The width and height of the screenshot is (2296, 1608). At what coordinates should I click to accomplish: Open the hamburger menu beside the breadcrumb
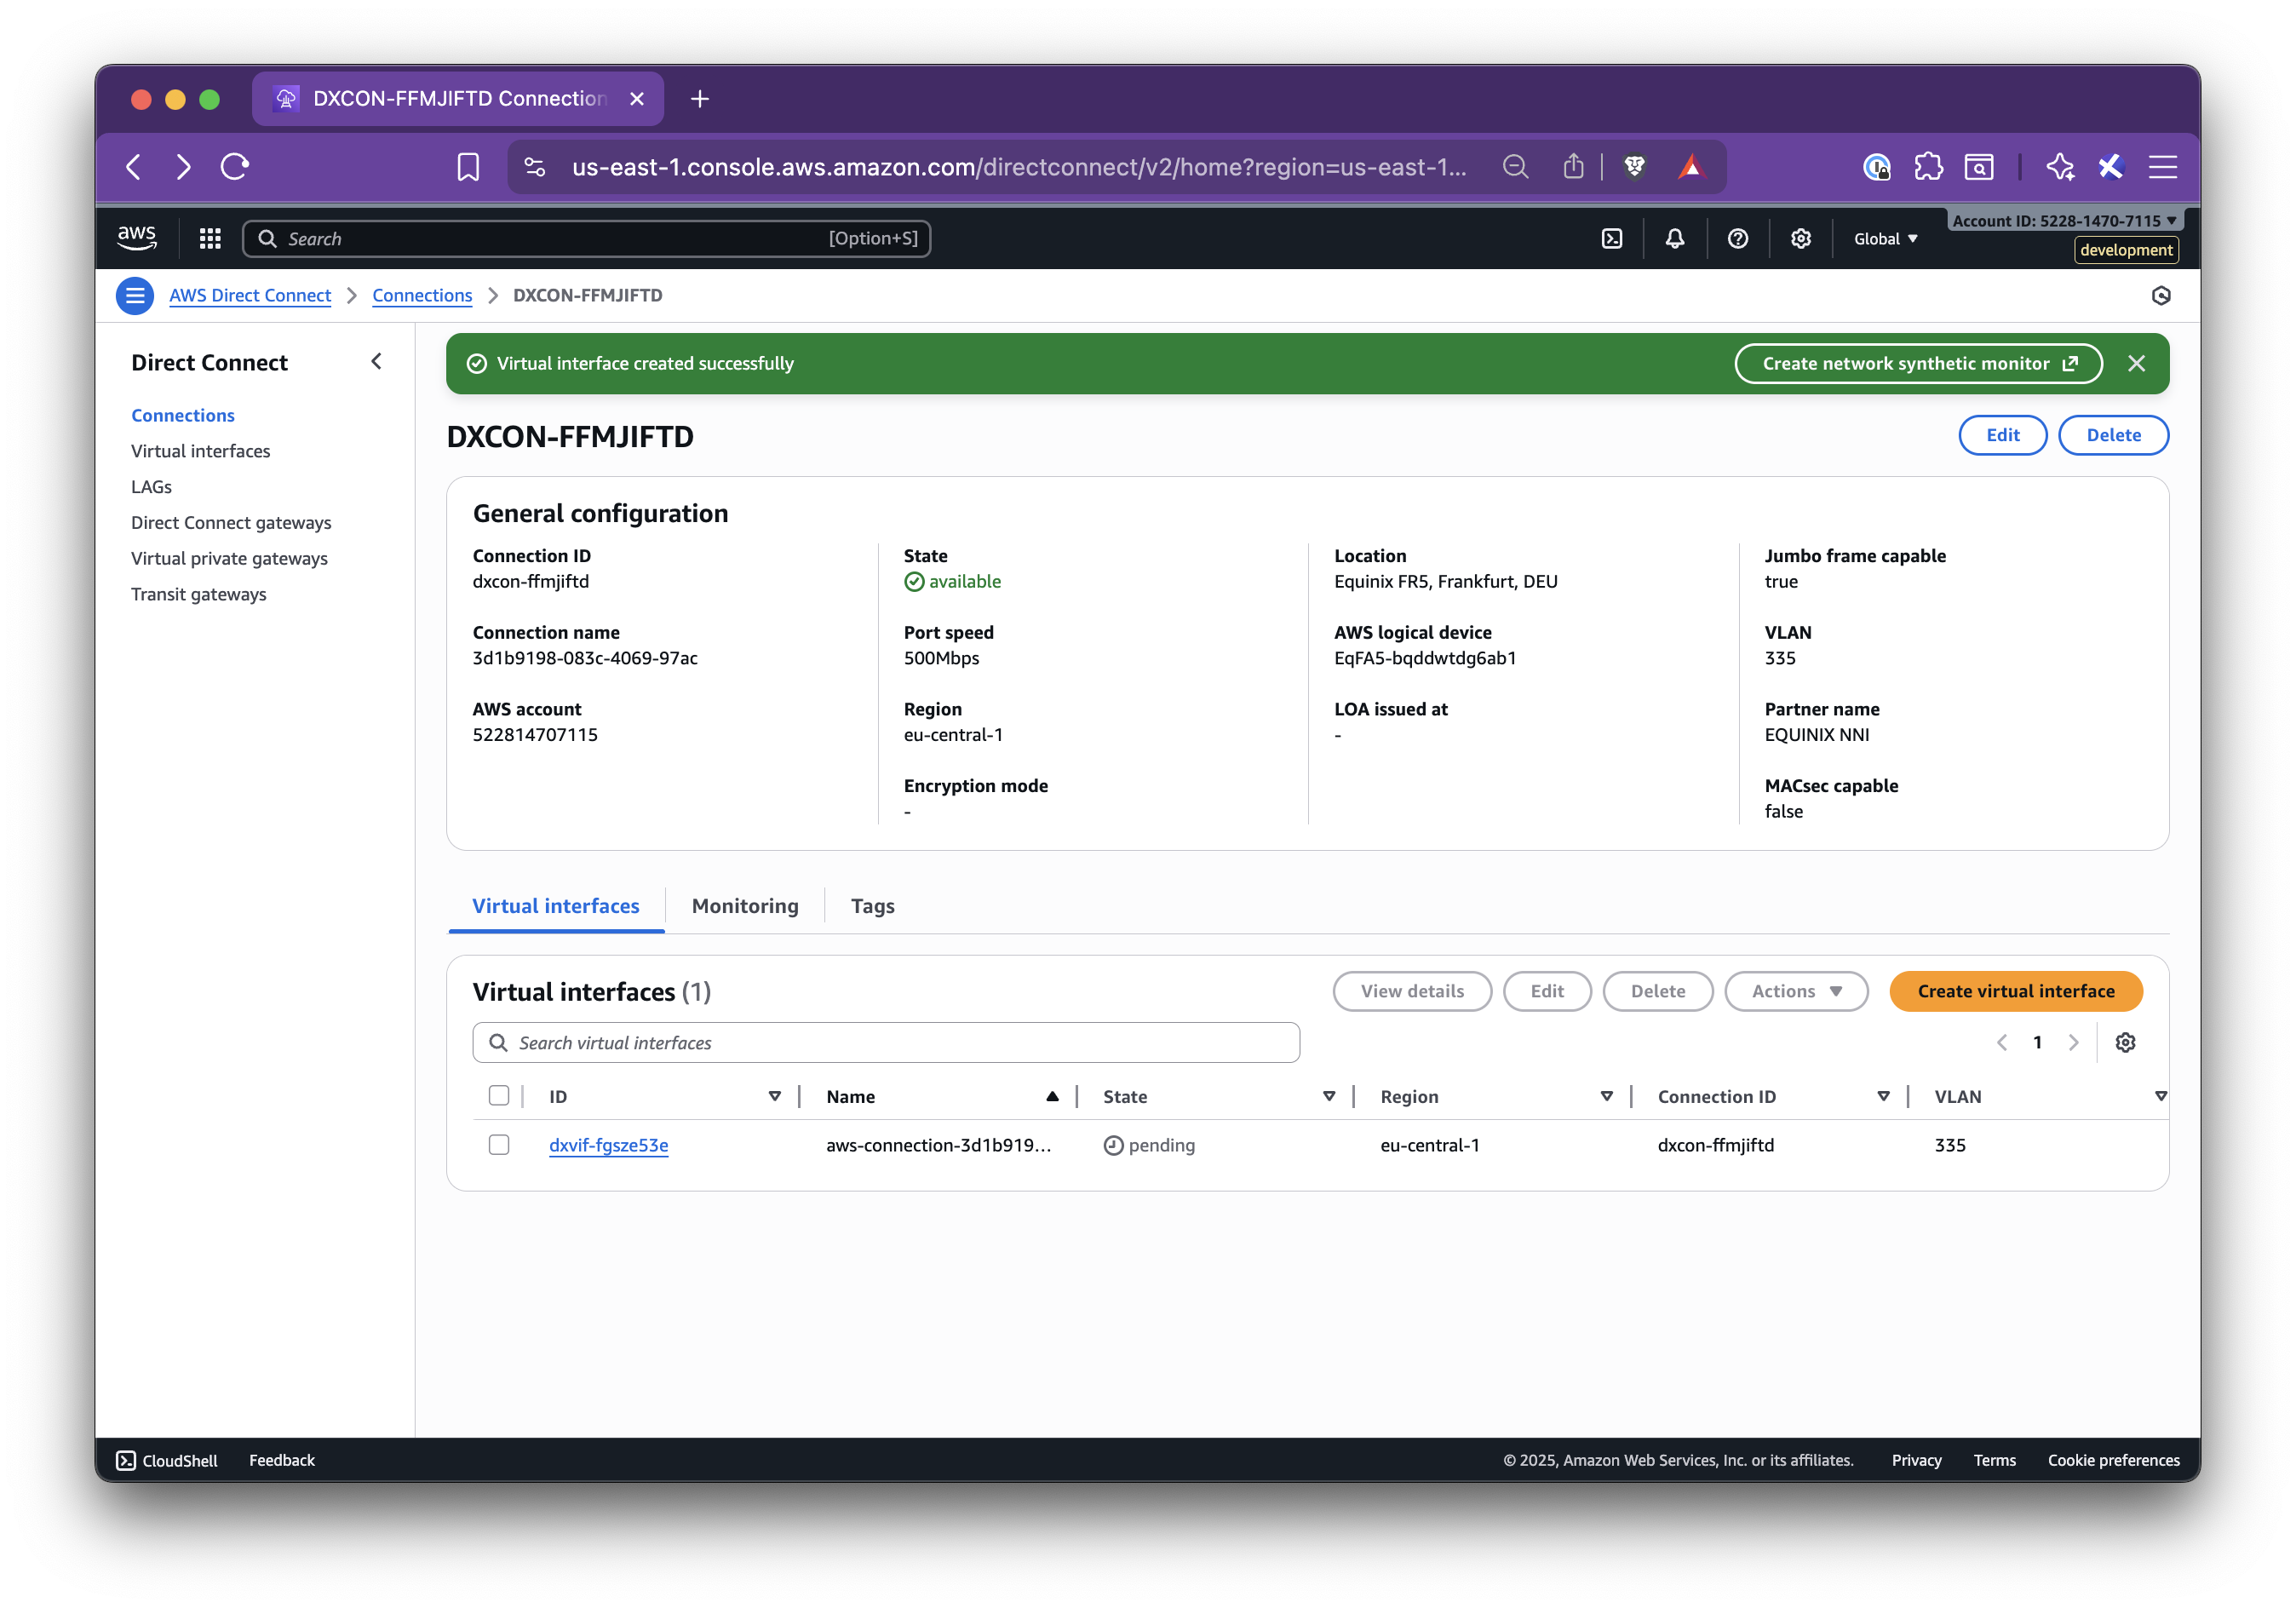134,295
